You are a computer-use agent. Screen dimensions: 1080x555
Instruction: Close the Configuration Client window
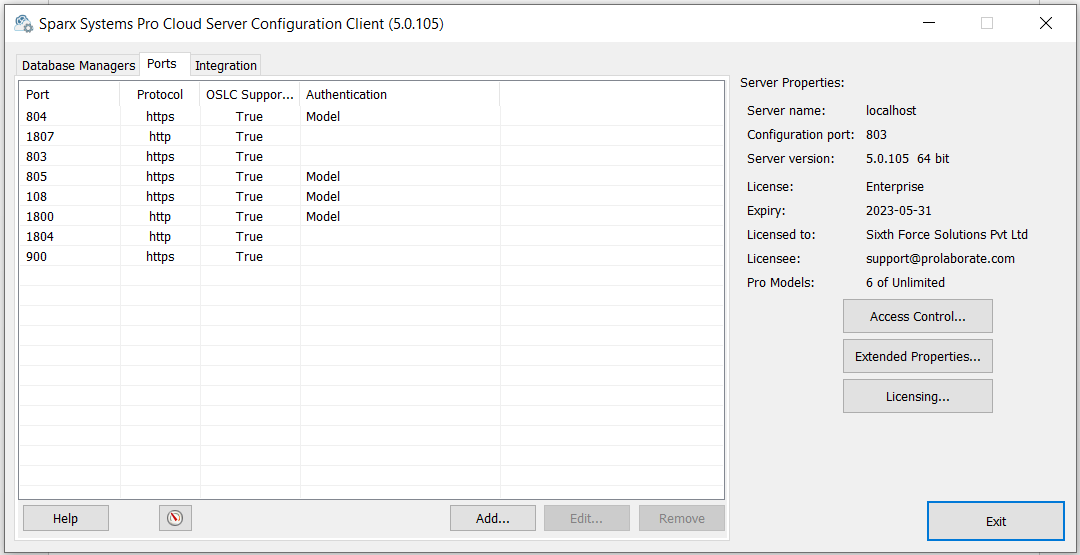click(x=1046, y=23)
